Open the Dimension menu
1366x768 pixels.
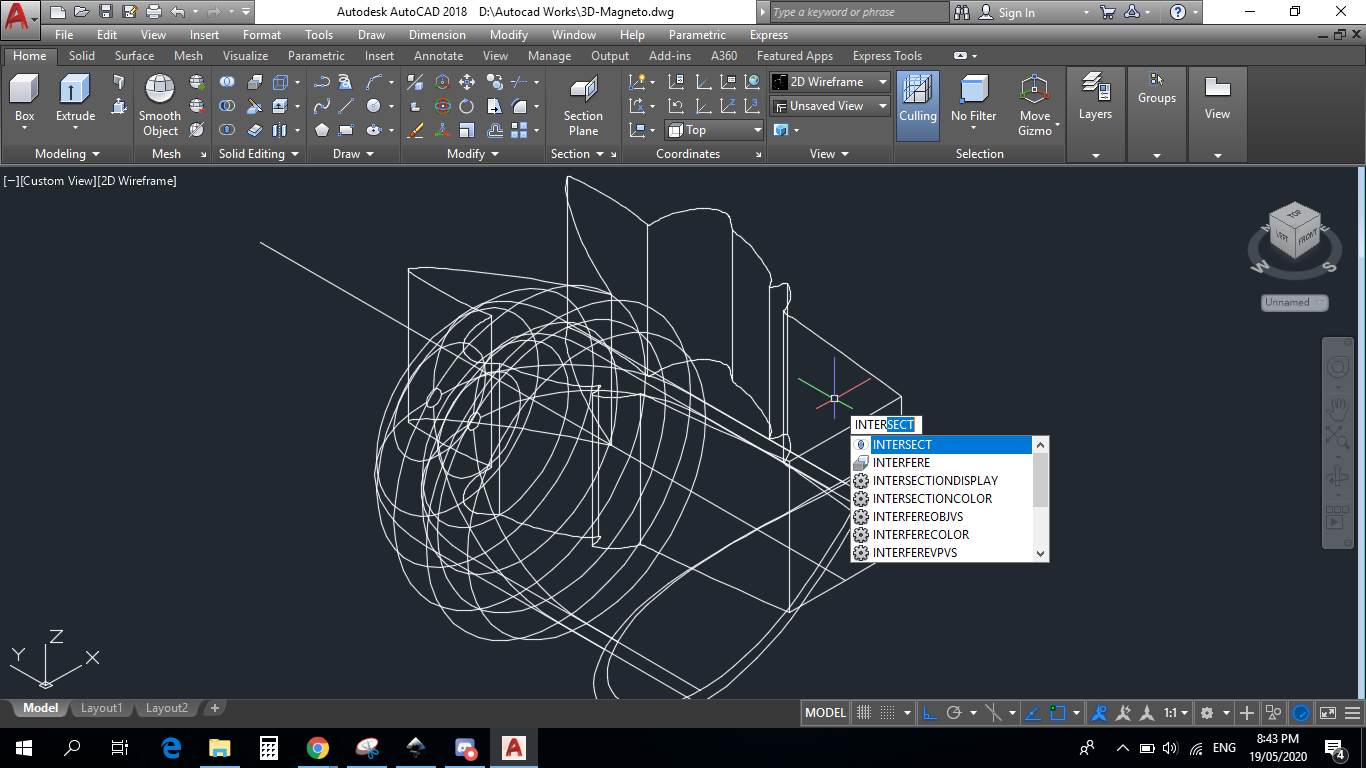pos(437,34)
